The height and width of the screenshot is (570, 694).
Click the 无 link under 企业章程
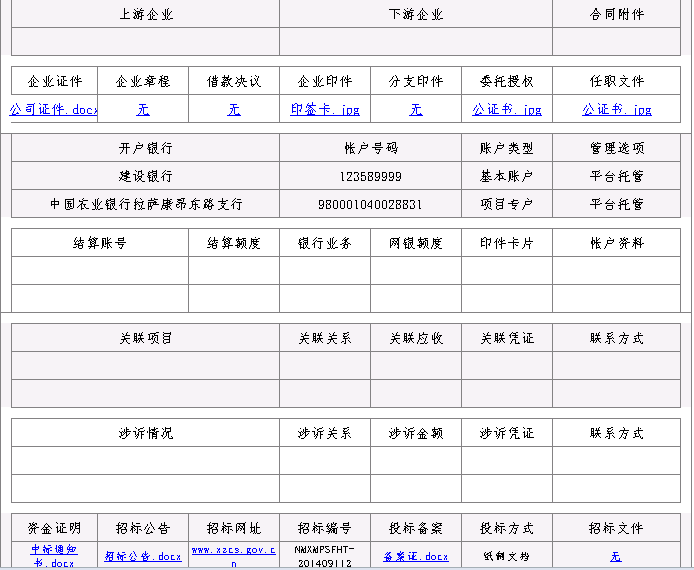(143, 110)
